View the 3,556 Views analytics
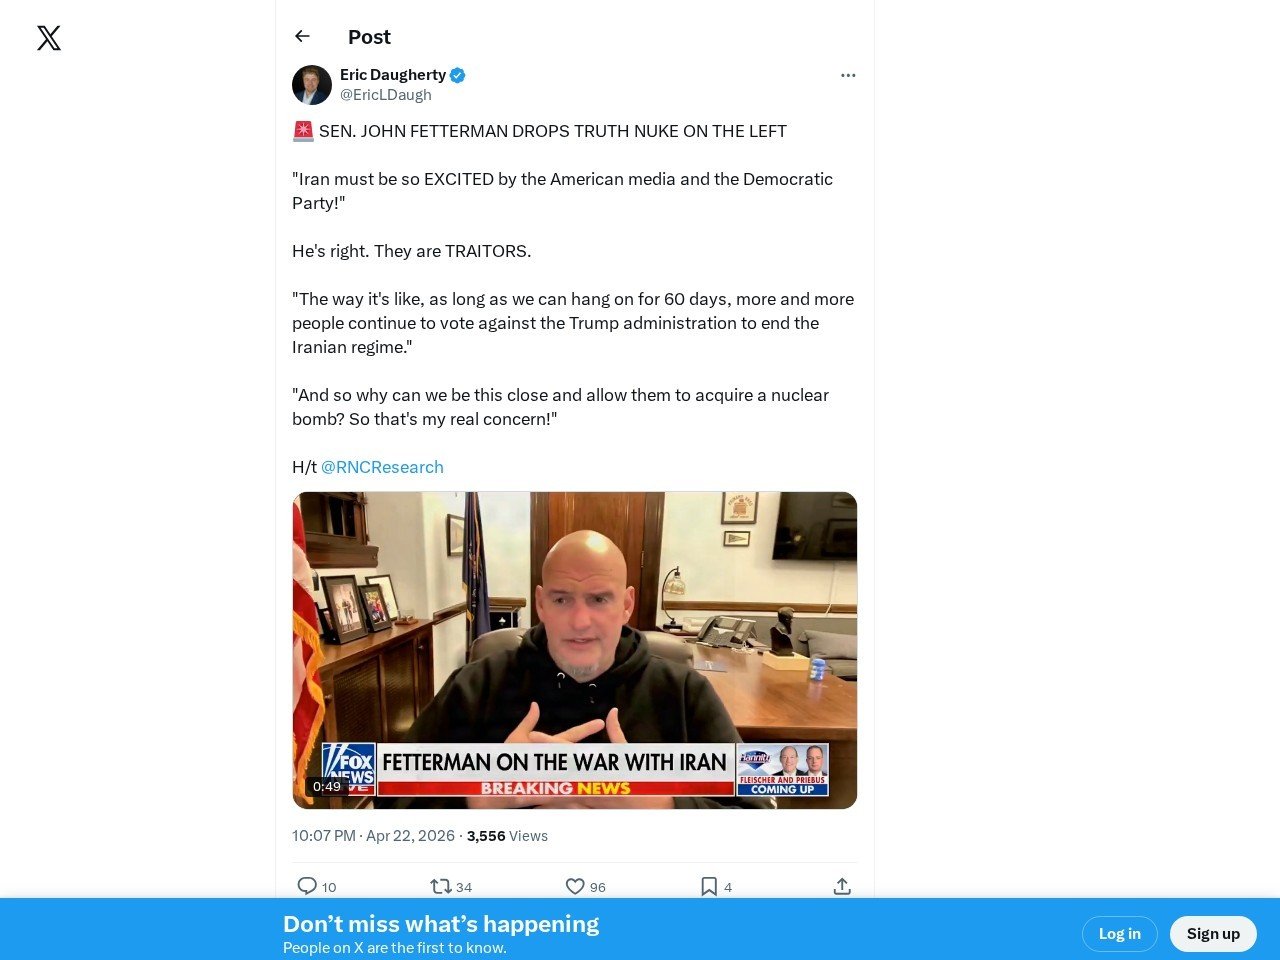Viewport: 1280px width, 960px height. click(x=507, y=836)
